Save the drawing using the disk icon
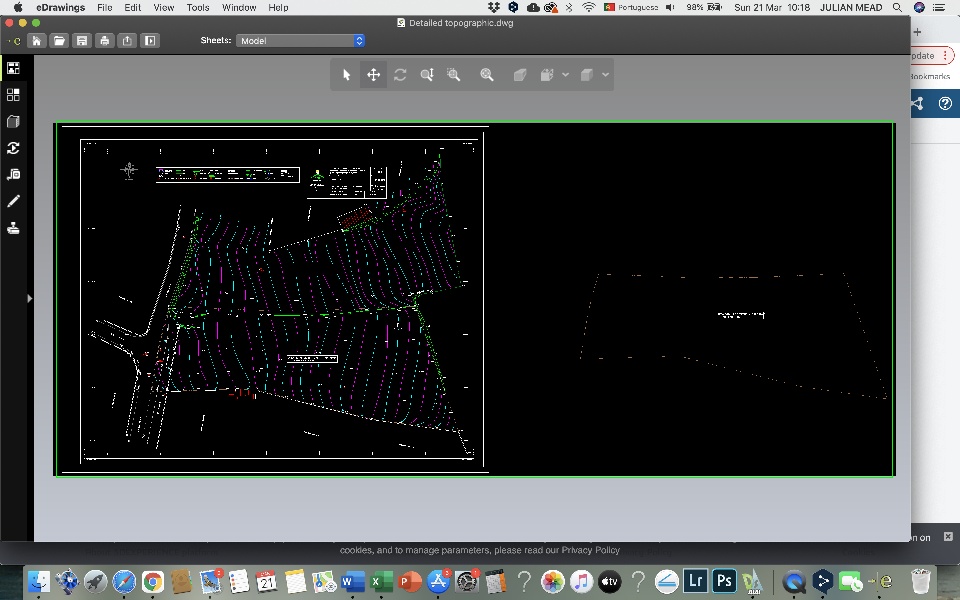Image resolution: width=960 pixels, height=600 pixels. pyautogui.click(x=81, y=41)
